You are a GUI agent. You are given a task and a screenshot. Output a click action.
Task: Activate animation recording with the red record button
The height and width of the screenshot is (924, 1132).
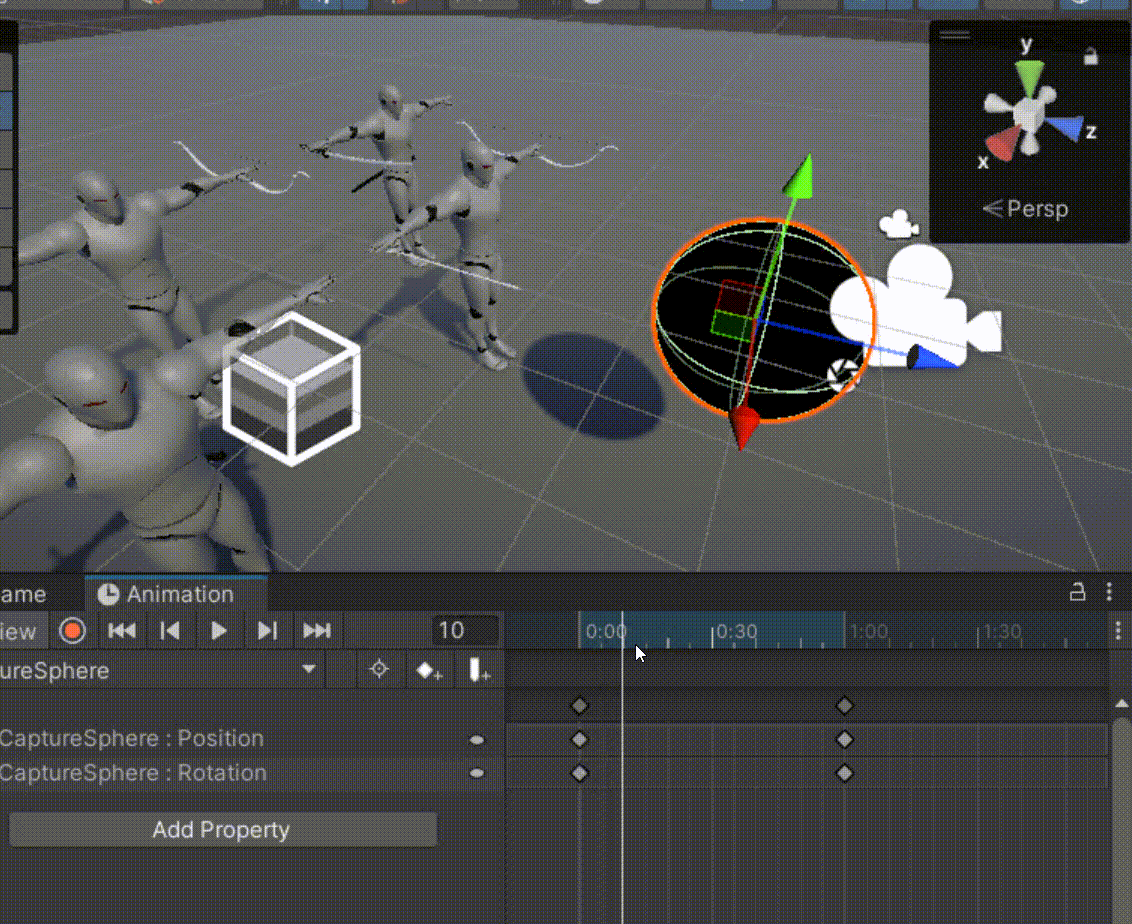tap(73, 630)
